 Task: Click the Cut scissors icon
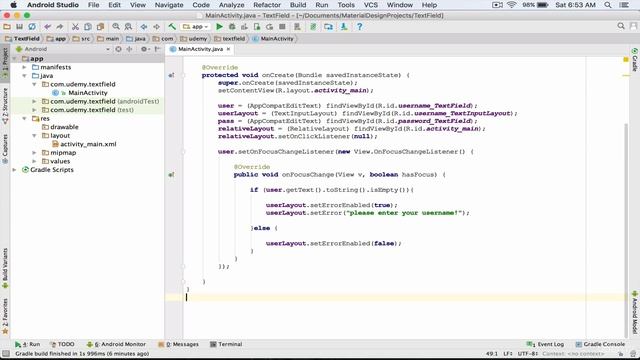pos(75,27)
